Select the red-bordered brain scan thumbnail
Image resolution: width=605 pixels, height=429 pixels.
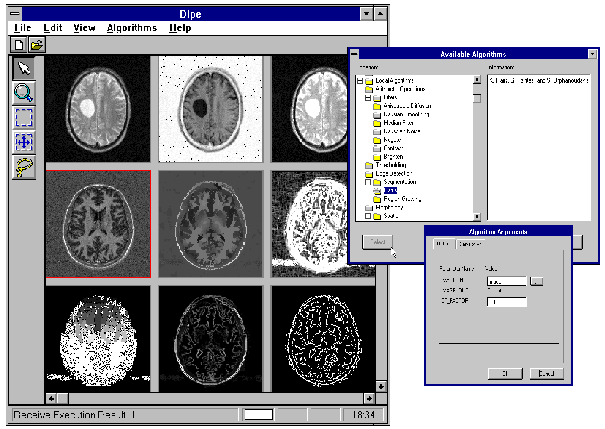coord(98,224)
